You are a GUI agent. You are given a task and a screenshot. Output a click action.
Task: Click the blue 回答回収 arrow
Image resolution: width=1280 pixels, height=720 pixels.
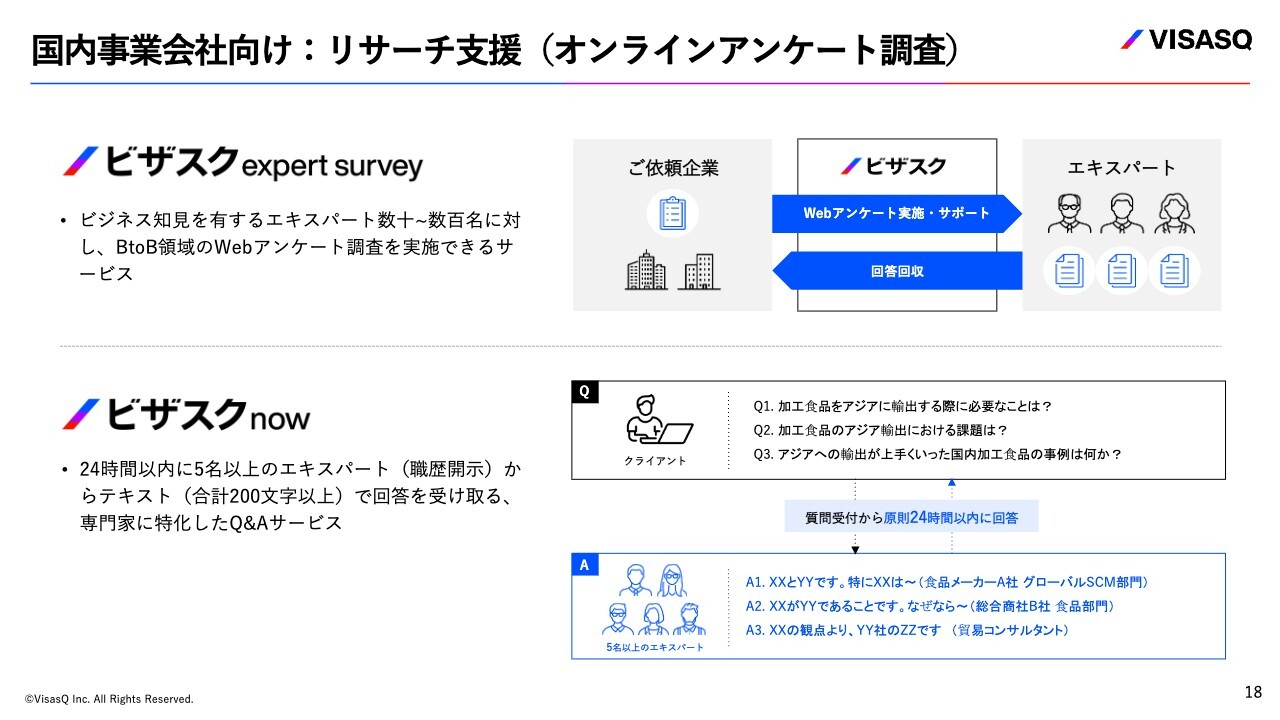[896, 270]
